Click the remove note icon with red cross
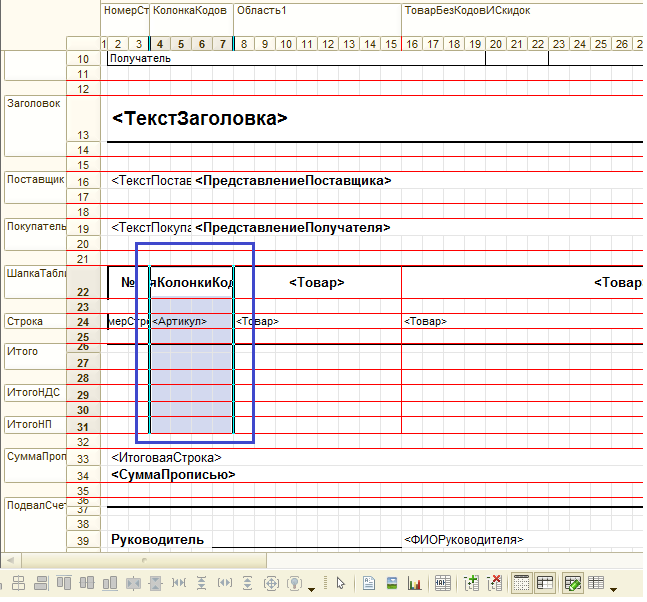Screen dimensions: 647x602 pyautogui.click(x=495, y=583)
